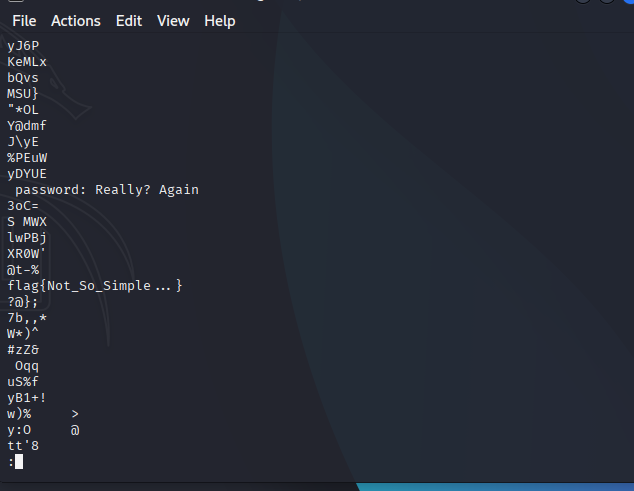Viewport: 634px width, 491px height.
Task: Click the terminal line 'uS%f'
Action: click(23, 382)
